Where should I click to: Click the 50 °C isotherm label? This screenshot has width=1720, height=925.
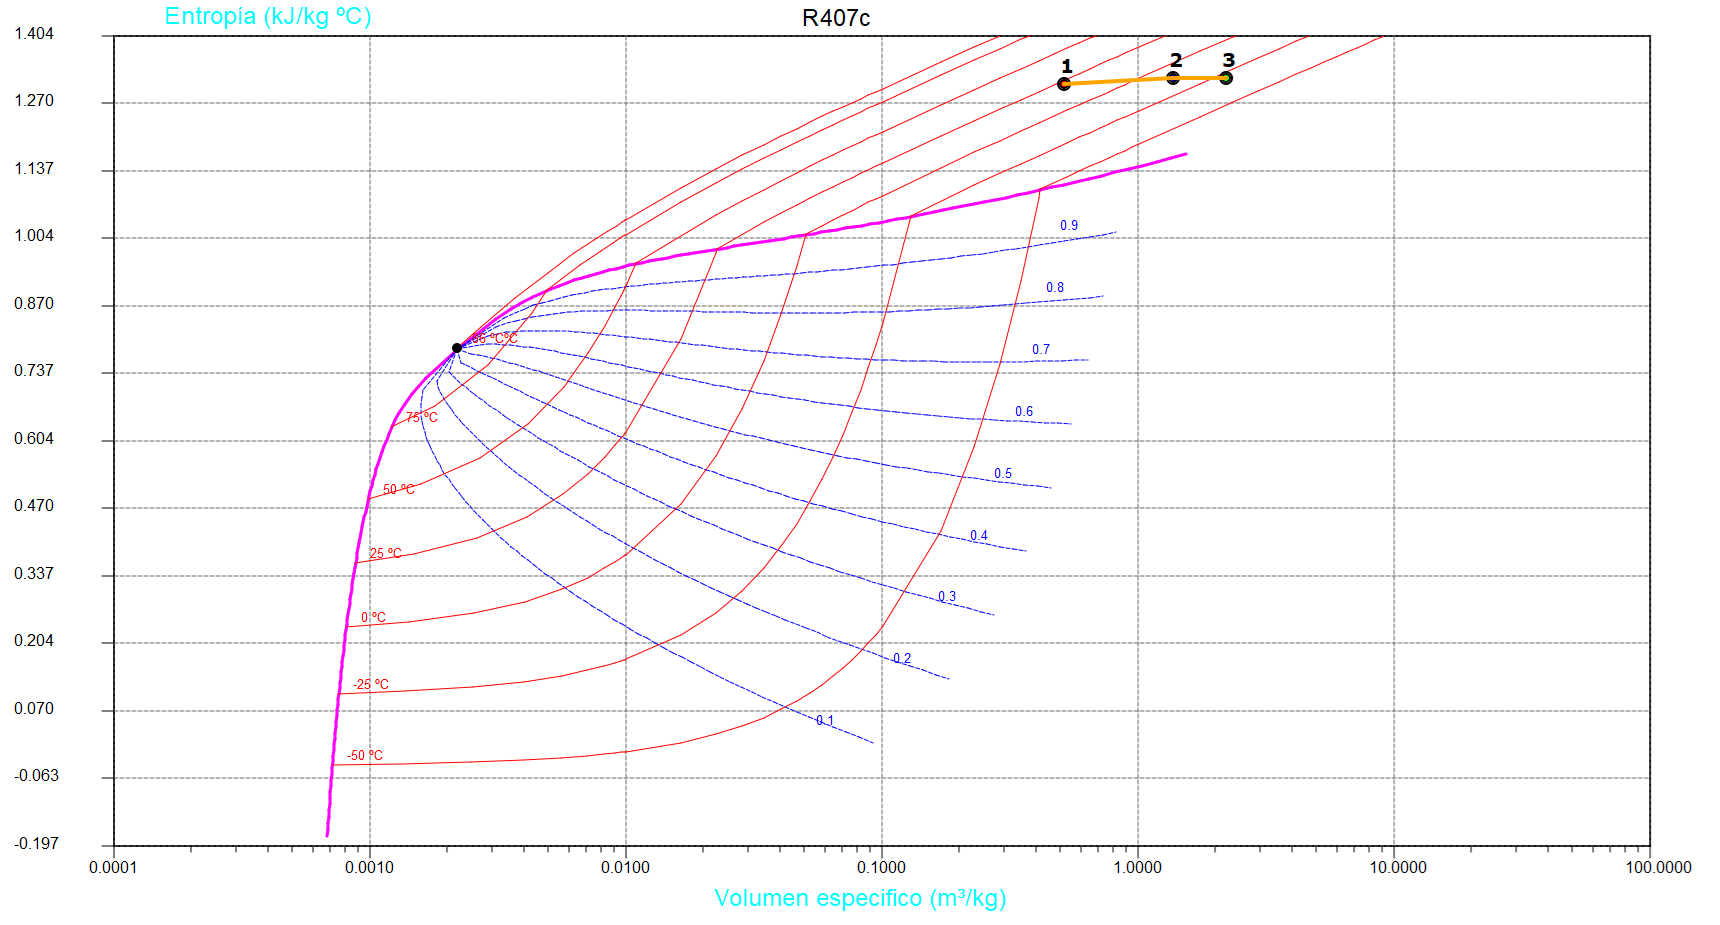coord(398,489)
